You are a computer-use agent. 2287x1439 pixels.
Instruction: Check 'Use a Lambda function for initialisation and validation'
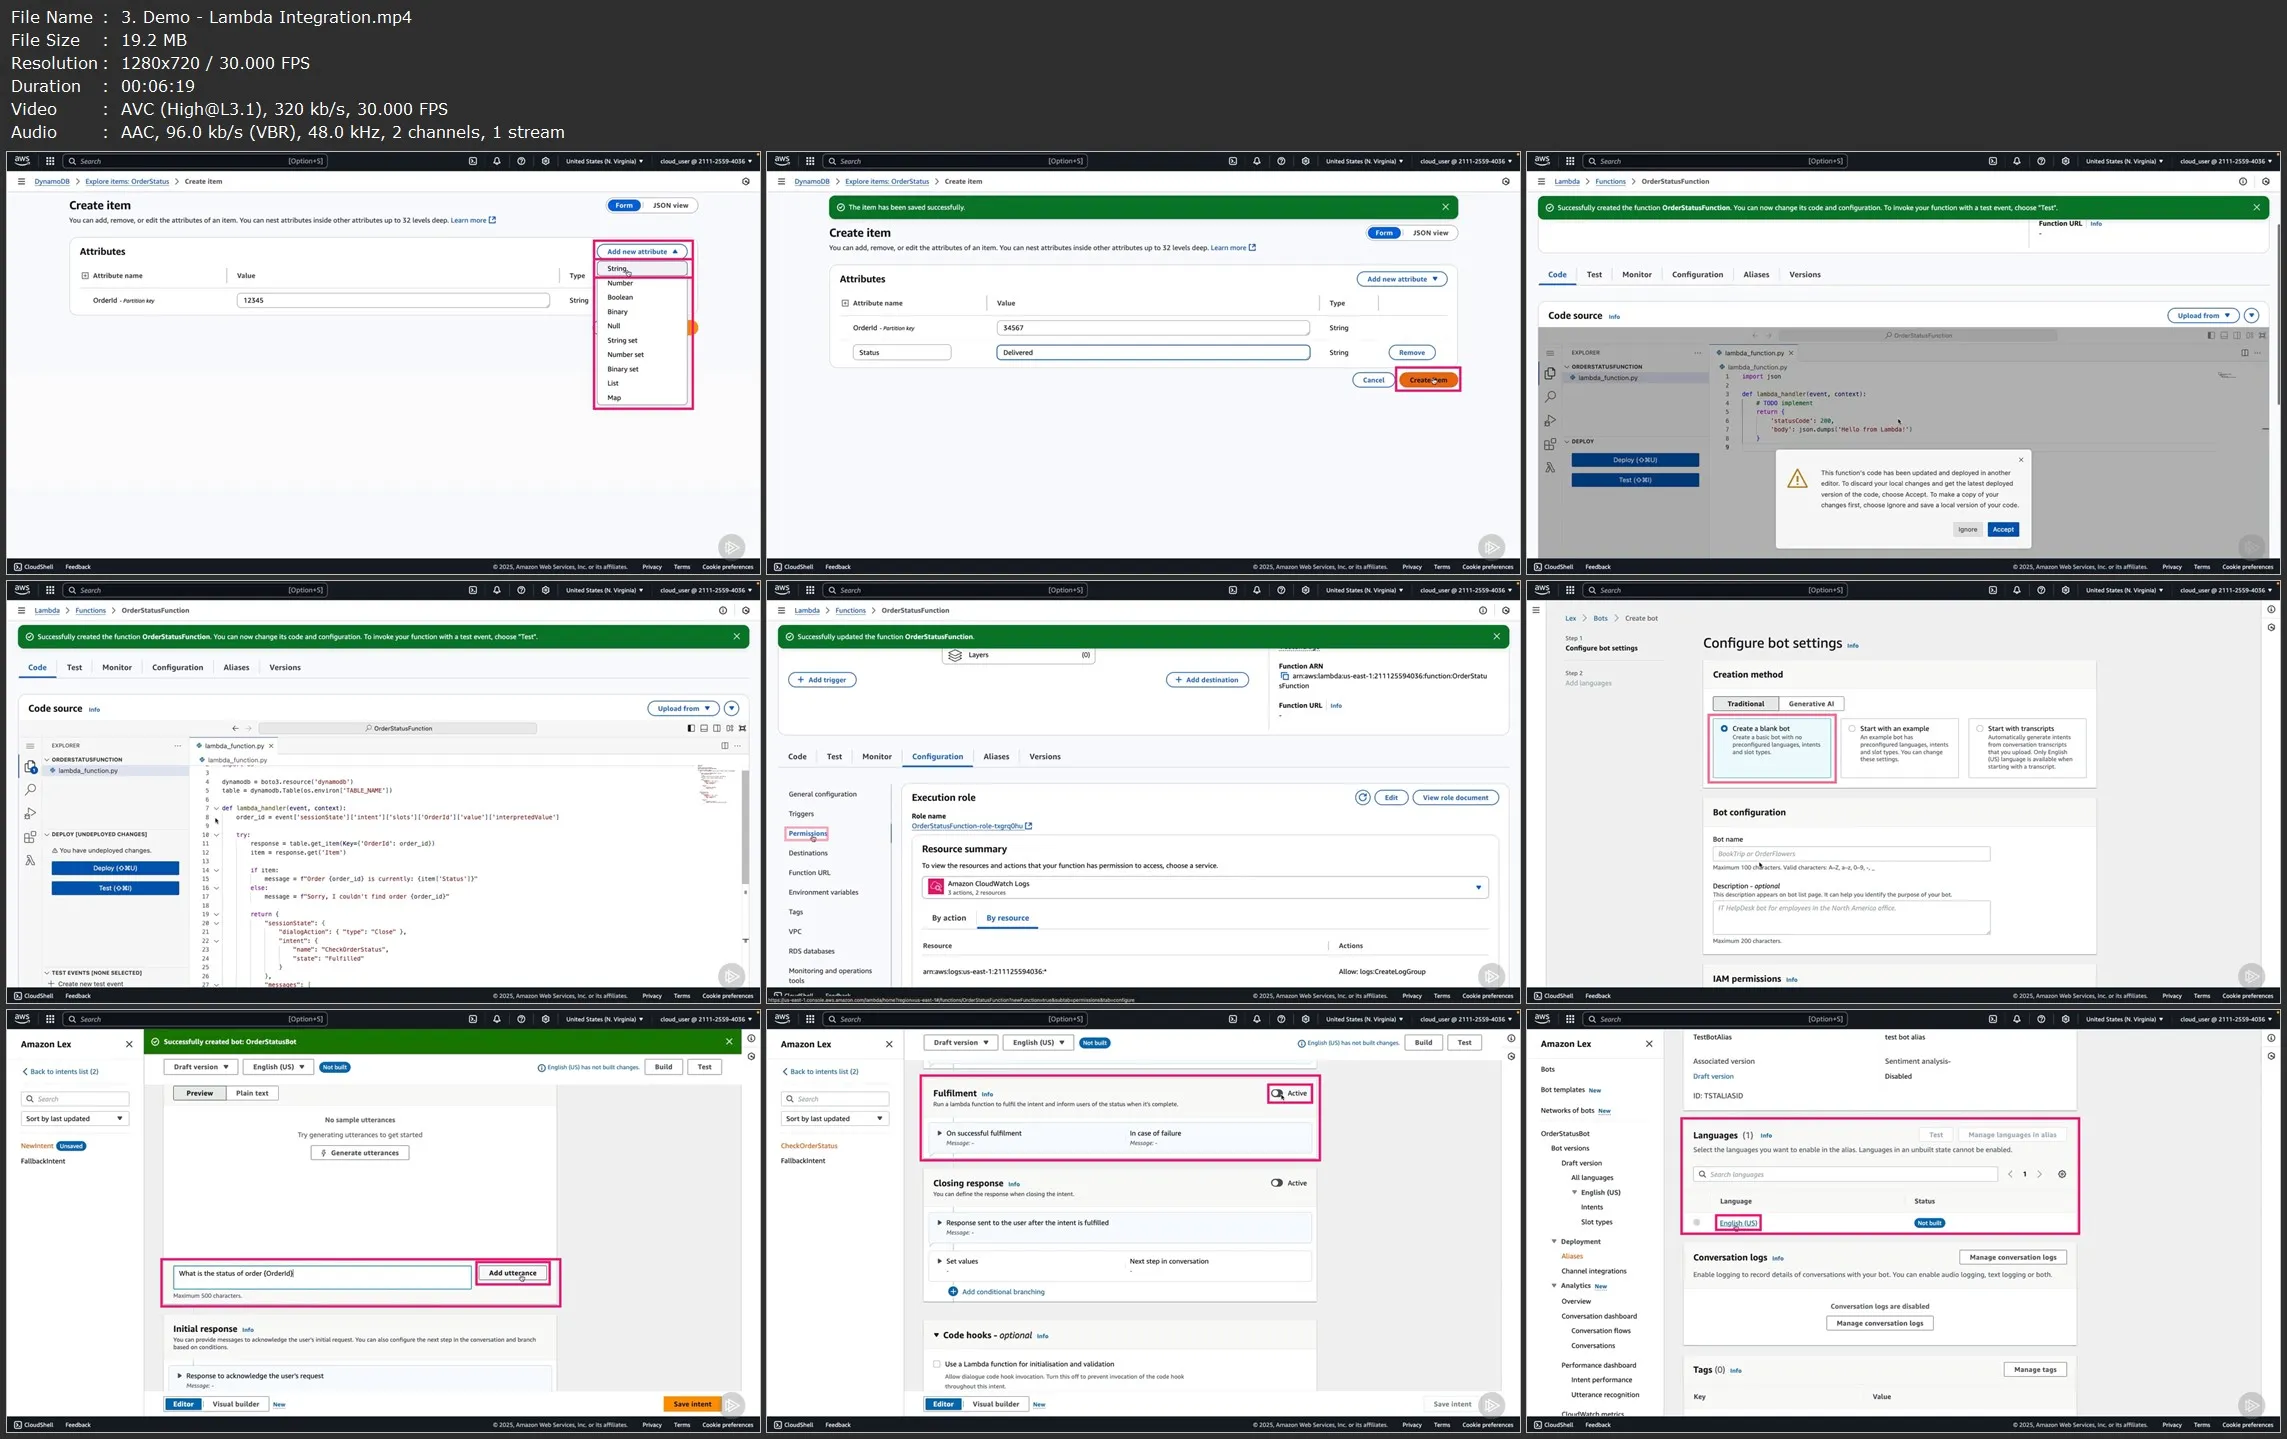[937, 1364]
